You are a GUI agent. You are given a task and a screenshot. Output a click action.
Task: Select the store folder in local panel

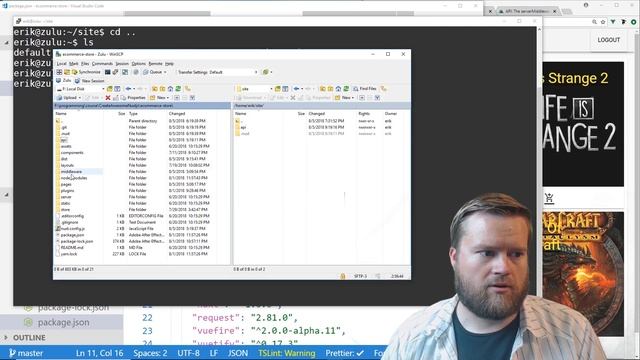[65, 209]
